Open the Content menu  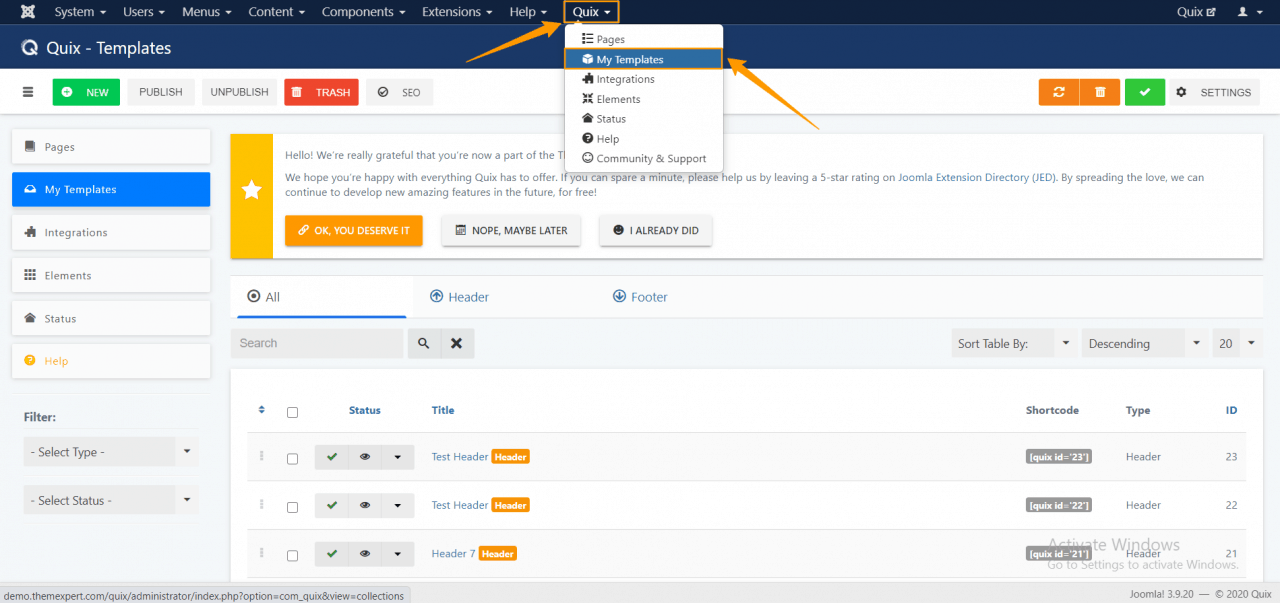(x=278, y=12)
